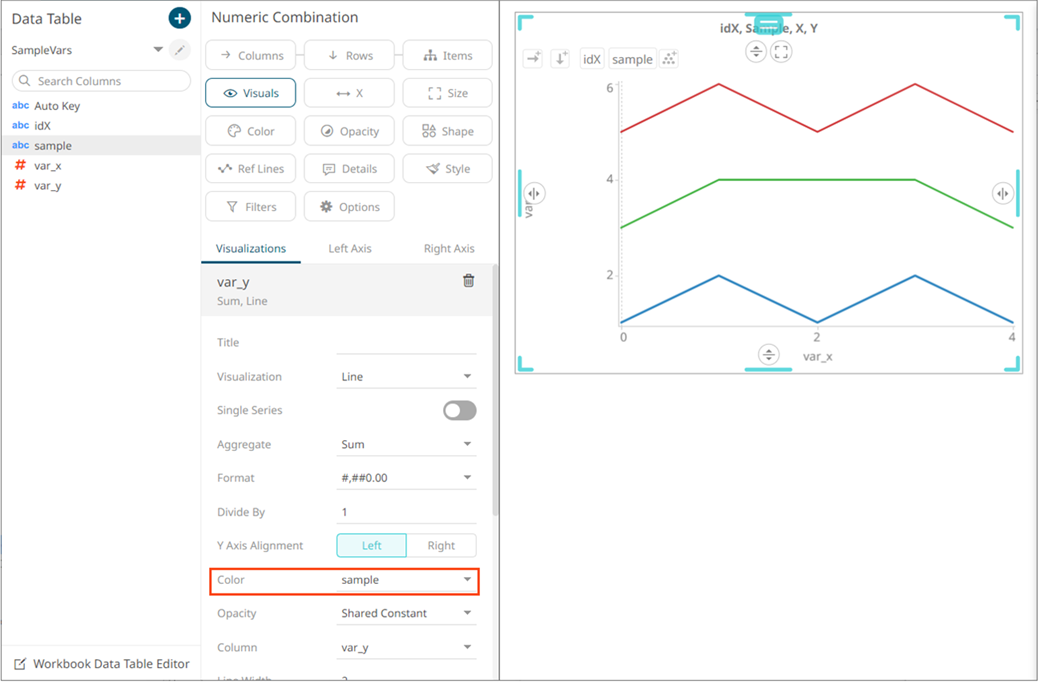This screenshot has width=1040, height=684.
Task: Expand the Aggregate dropdown set to Sum
Action: tap(406, 444)
